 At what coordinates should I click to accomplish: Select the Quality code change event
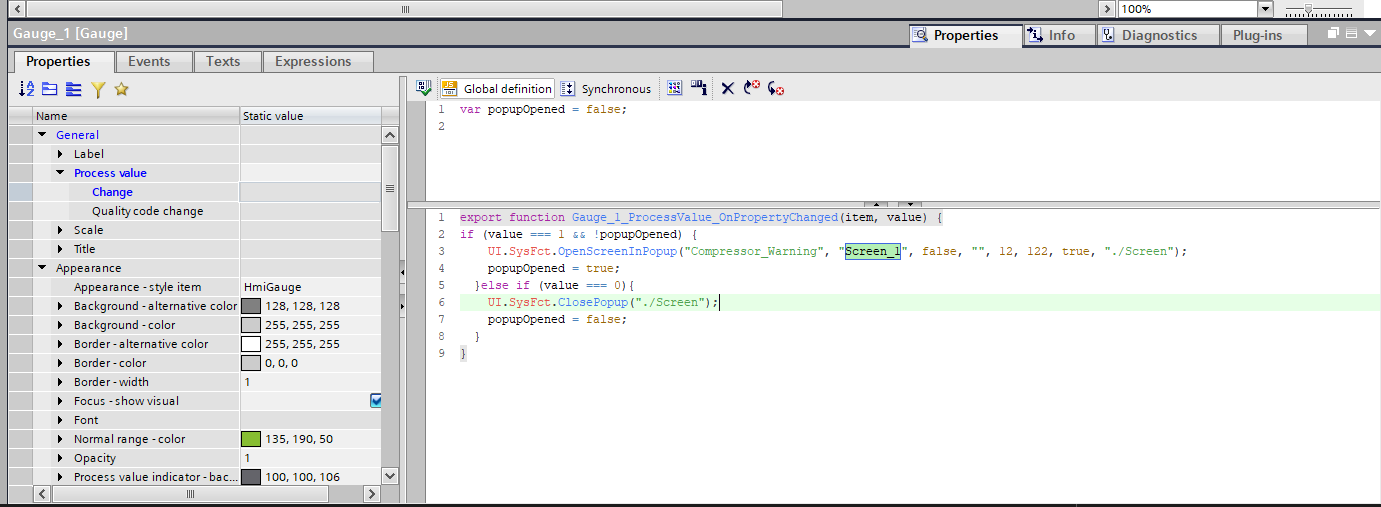click(x=147, y=211)
